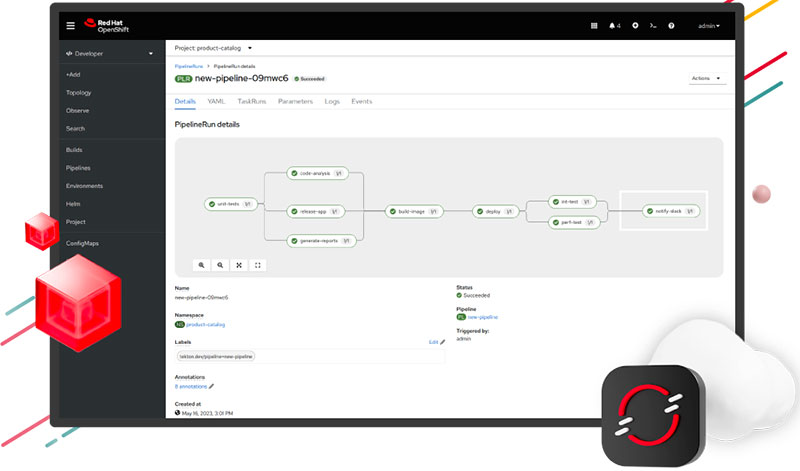Switch to the Logs tab
This screenshot has width=800, height=471.
point(332,102)
